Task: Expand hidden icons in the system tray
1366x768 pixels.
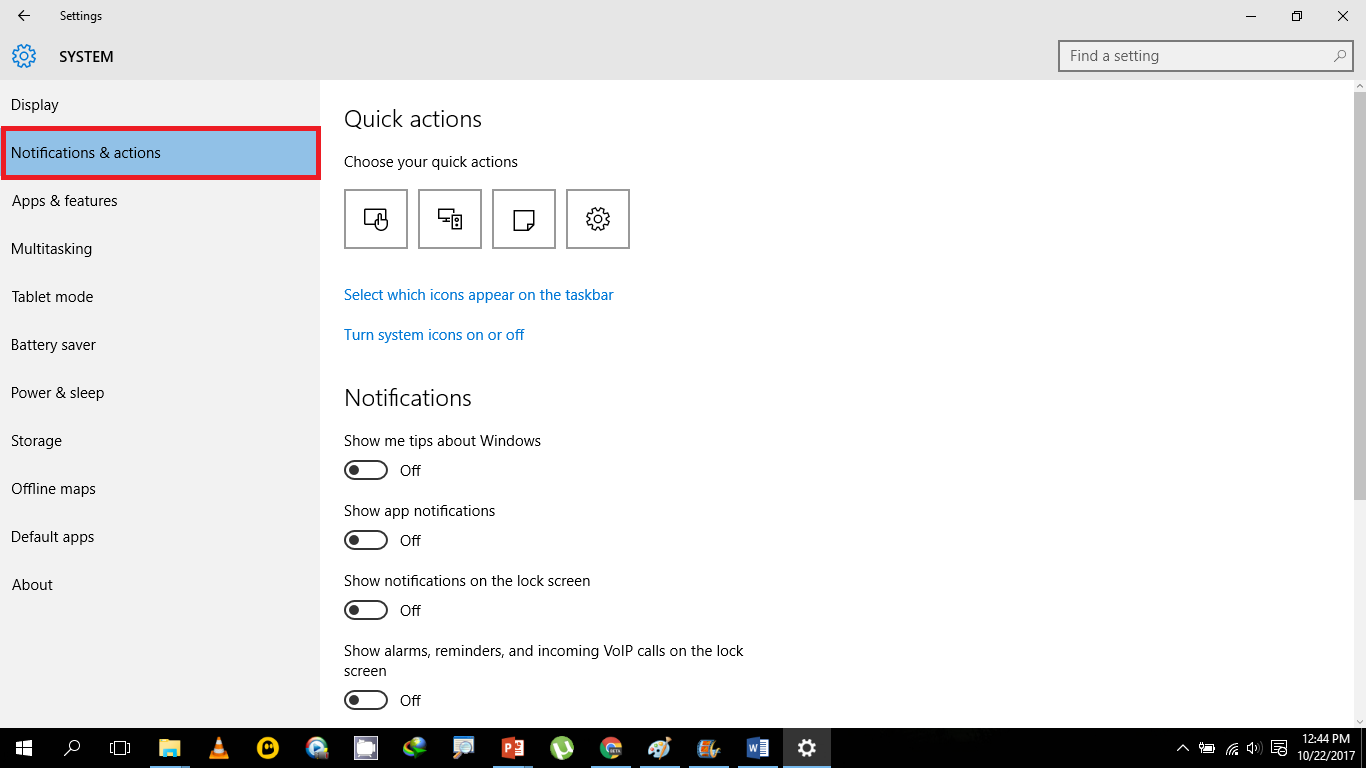Action: click(1182, 747)
